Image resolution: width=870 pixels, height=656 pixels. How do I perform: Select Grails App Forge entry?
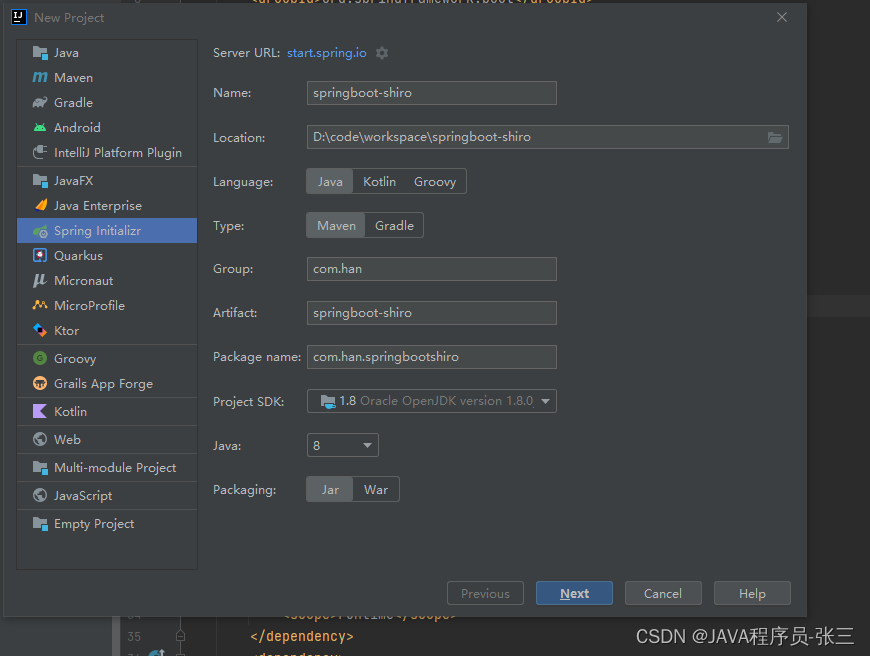(x=107, y=383)
